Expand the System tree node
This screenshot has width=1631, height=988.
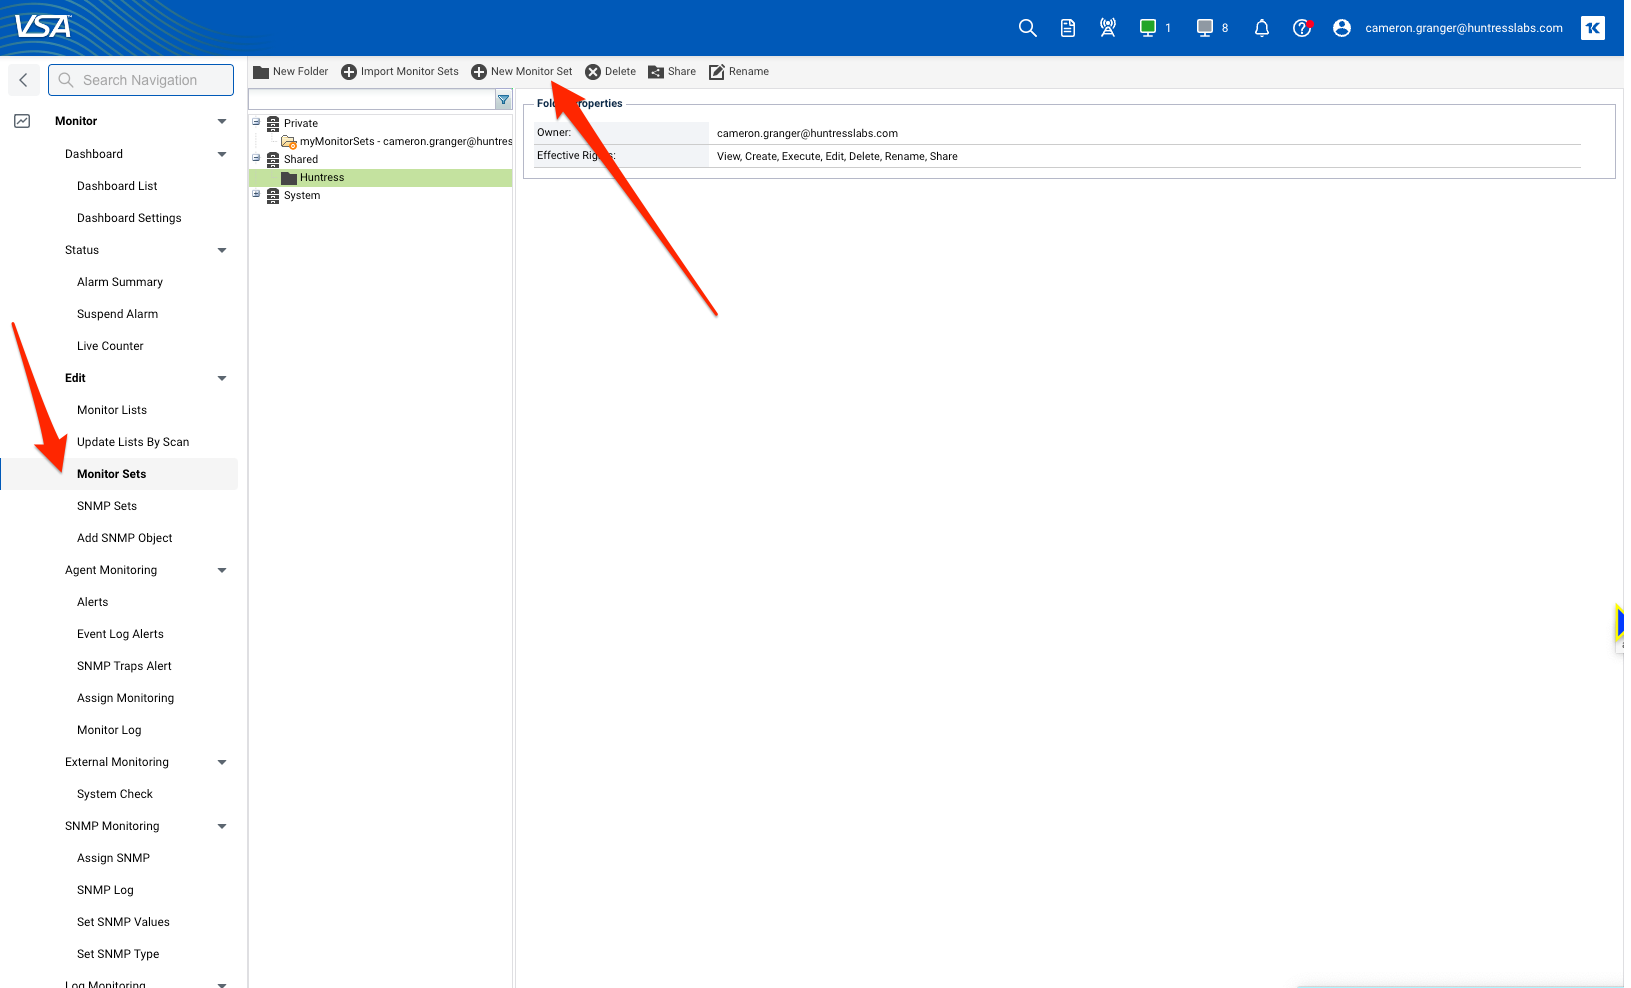(x=257, y=195)
